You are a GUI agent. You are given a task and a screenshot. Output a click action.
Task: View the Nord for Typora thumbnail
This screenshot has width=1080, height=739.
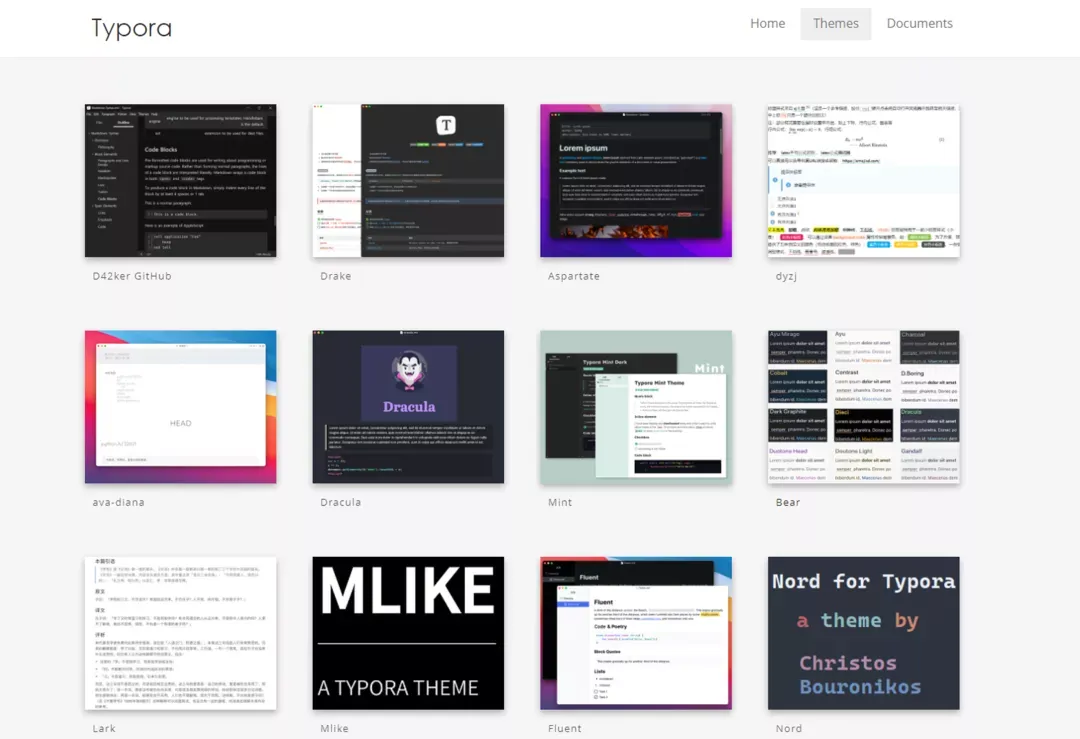coord(863,633)
